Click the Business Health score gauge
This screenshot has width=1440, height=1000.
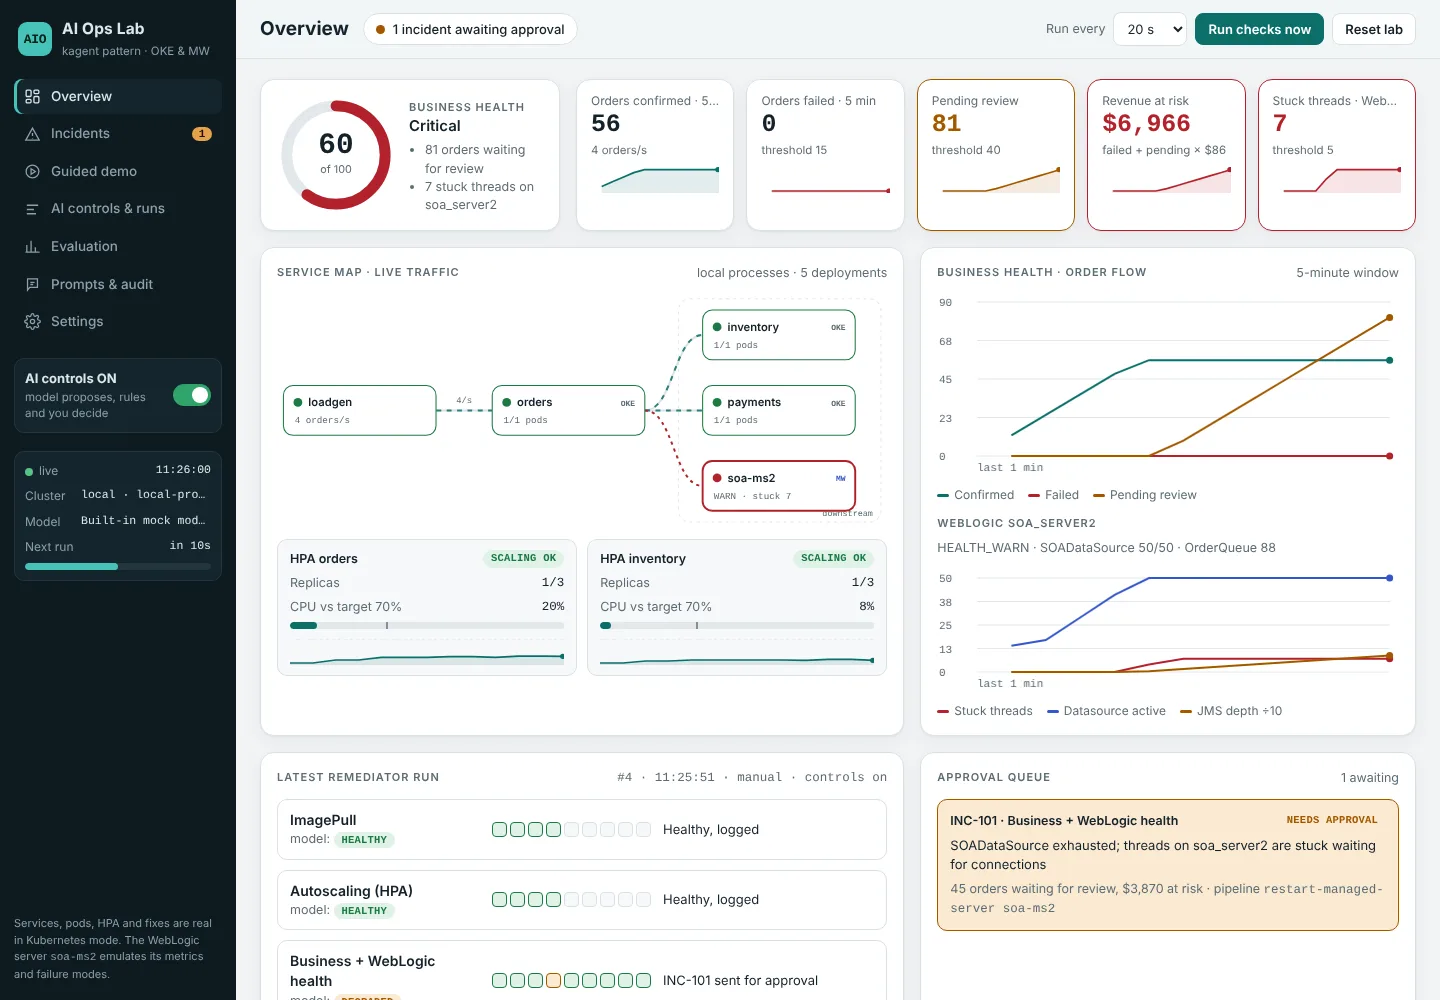click(336, 155)
